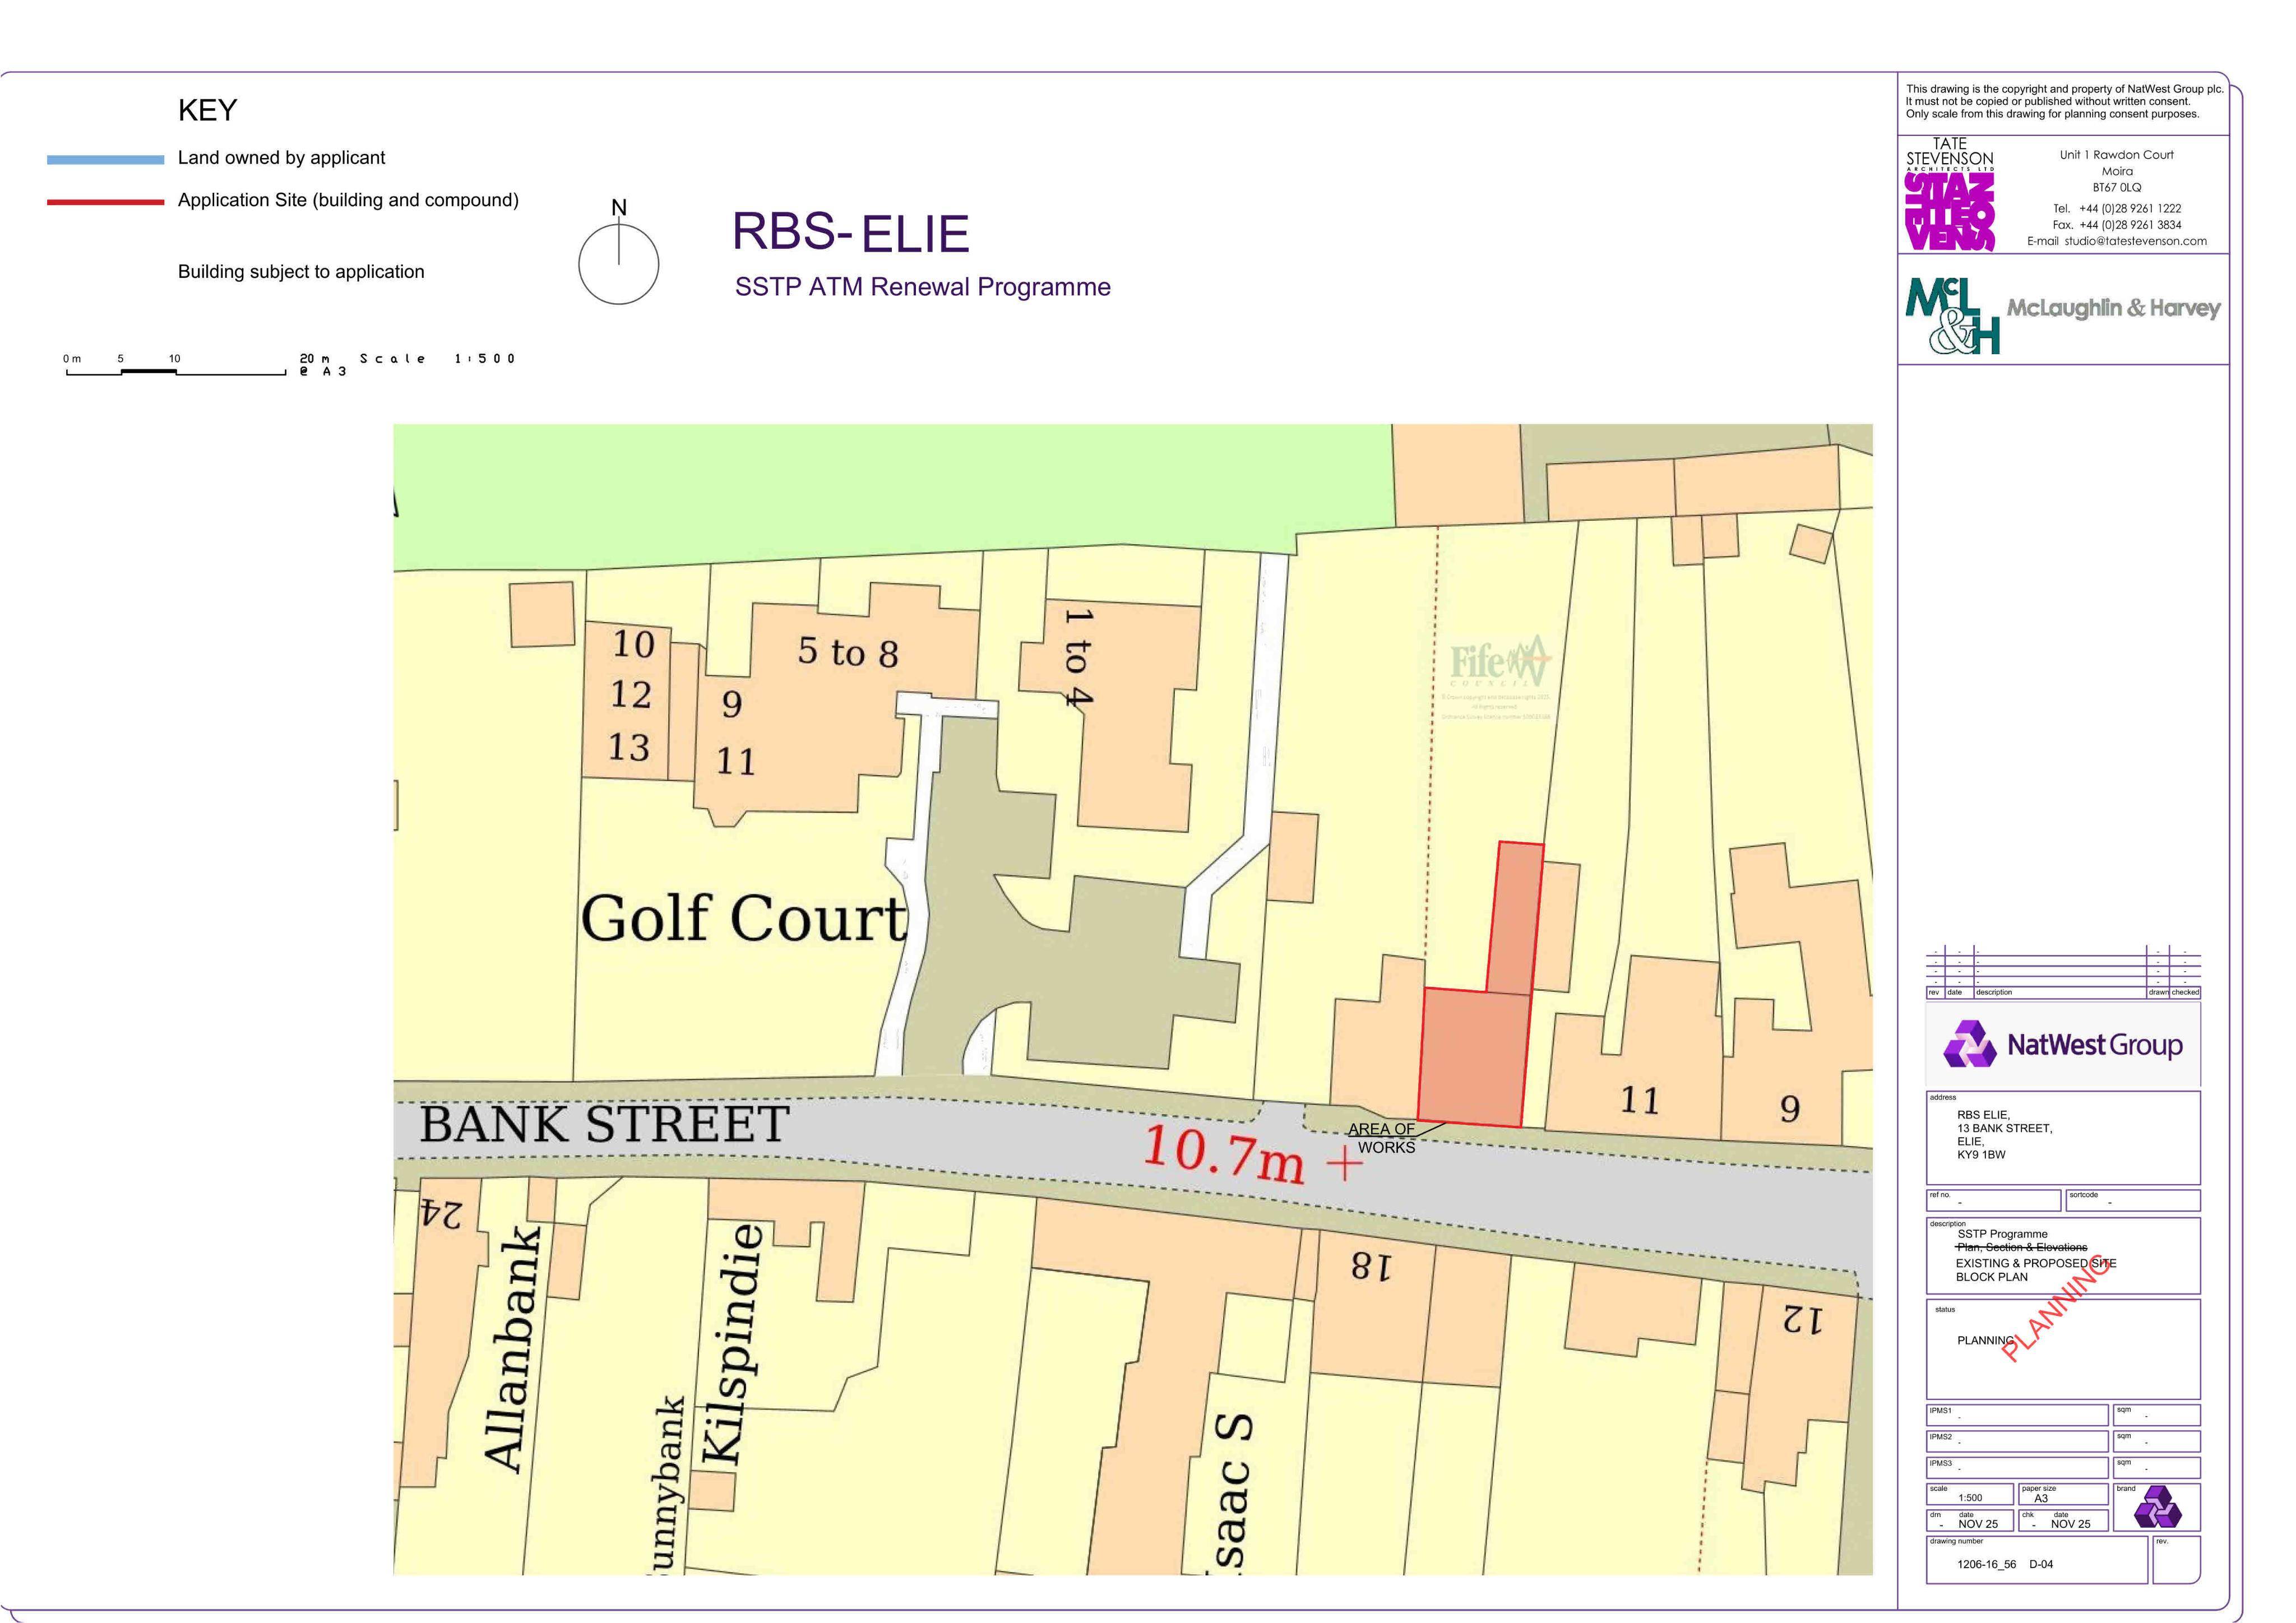Click 'SSTP ATM Renewal Programme' subtitle
Image resolution: width=2296 pixels, height=1623 pixels.
click(922, 287)
